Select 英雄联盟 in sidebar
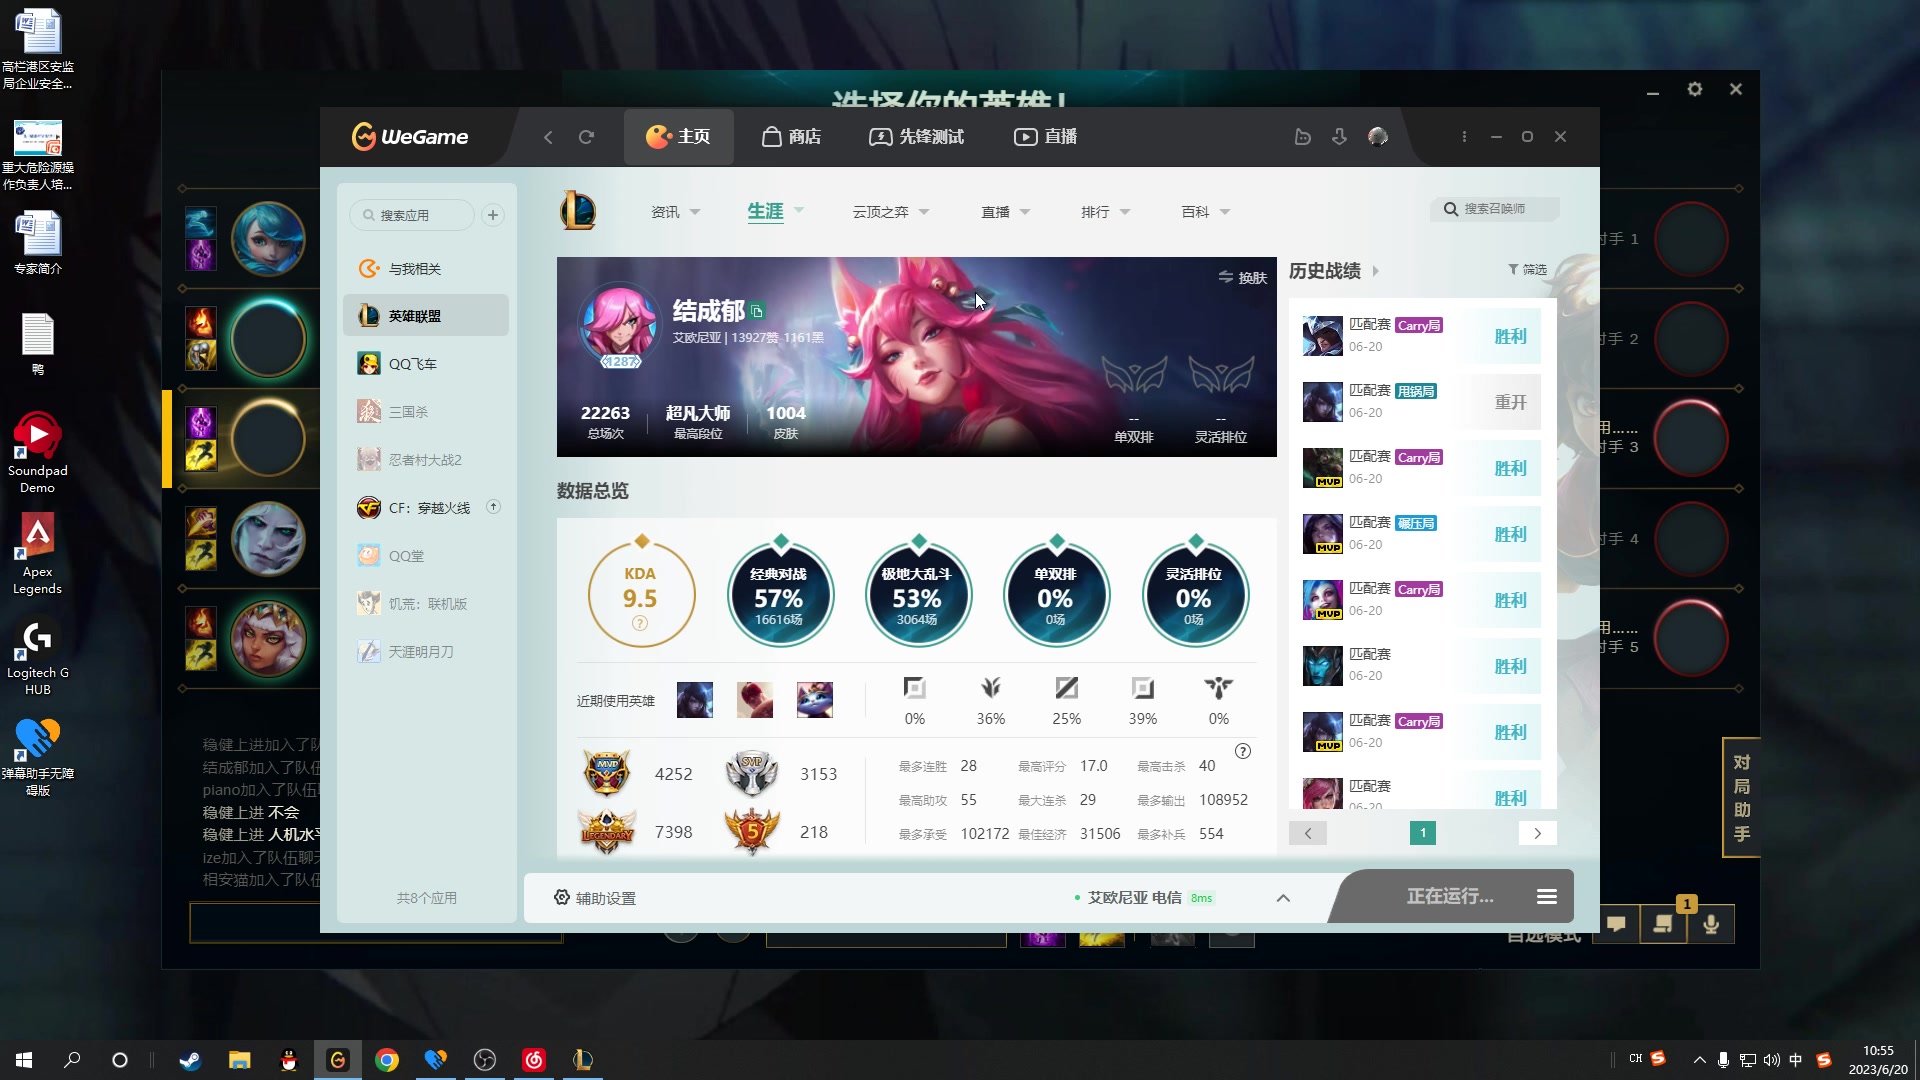 (426, 316)
